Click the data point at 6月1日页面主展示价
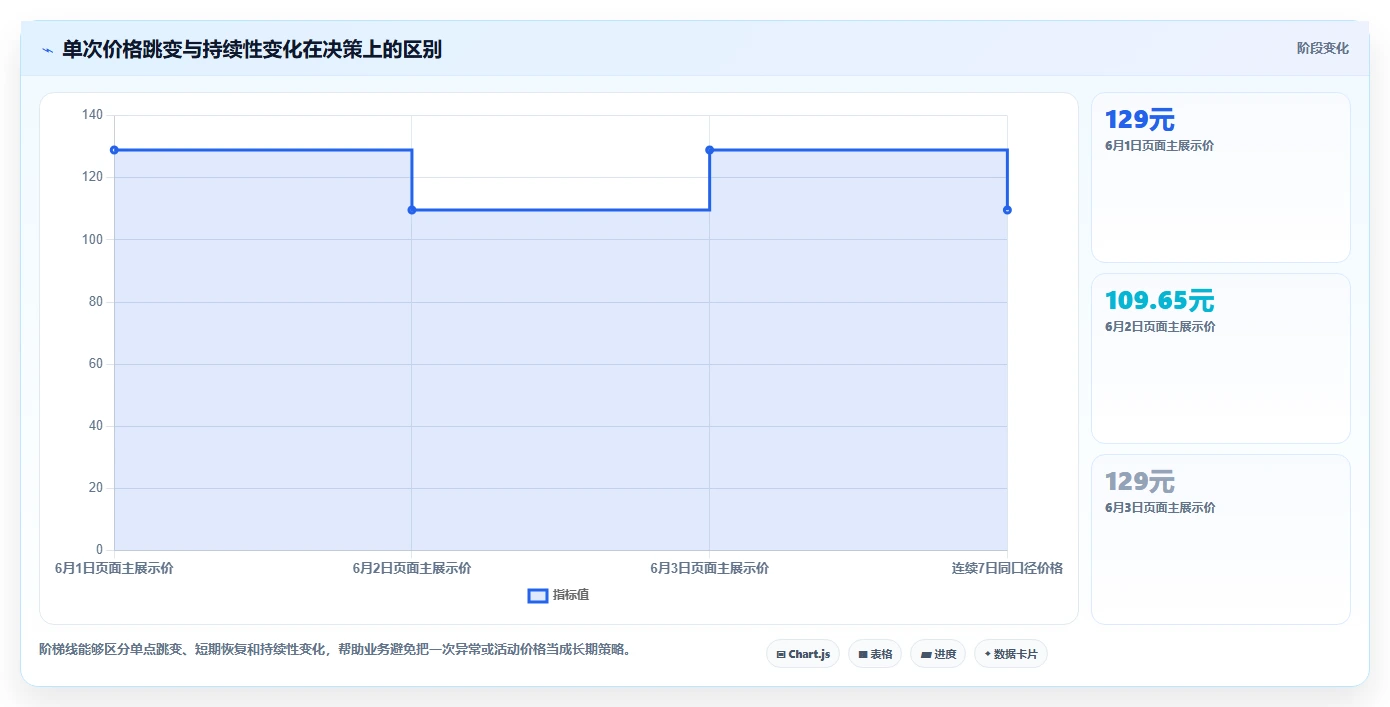Screen dimensions: 1390x707 click(x=114, y=150)
